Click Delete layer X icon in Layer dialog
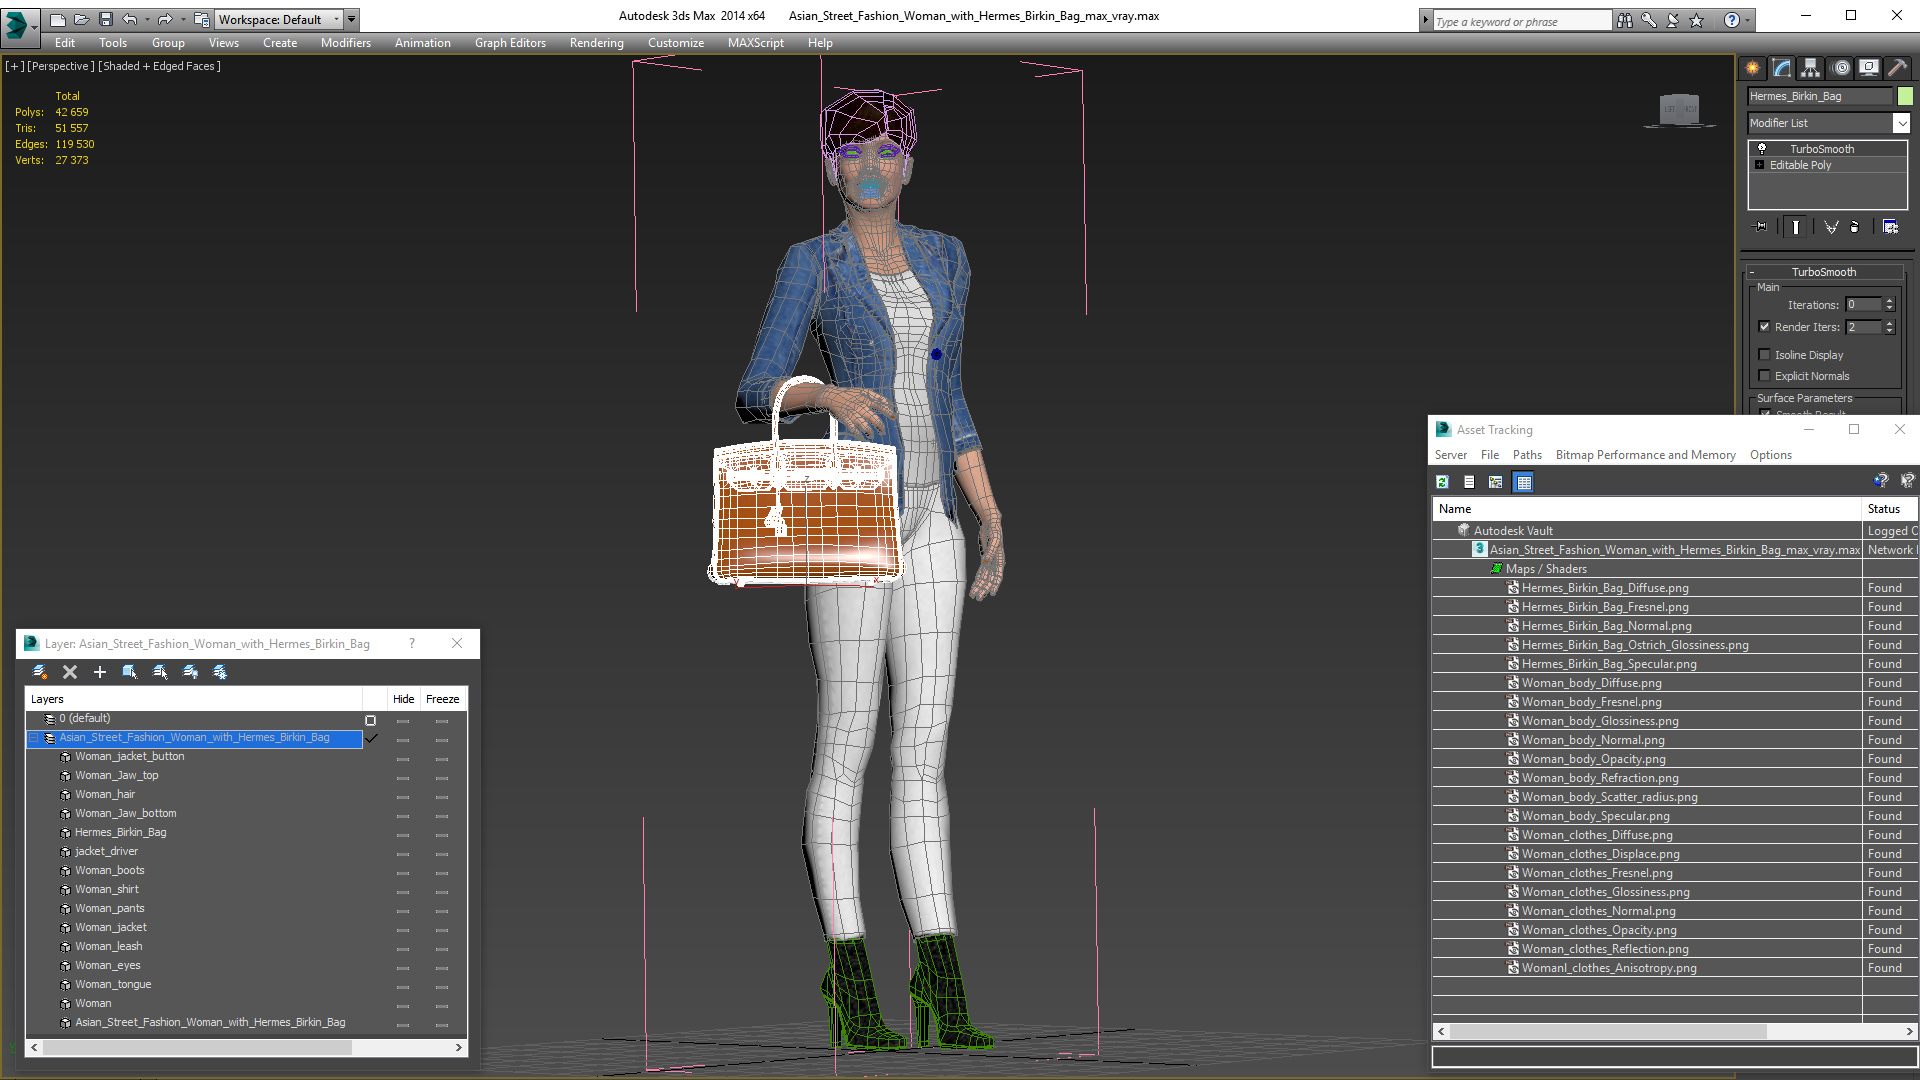This screenshot has height=1080, width=1920. [x=70, y=672]
